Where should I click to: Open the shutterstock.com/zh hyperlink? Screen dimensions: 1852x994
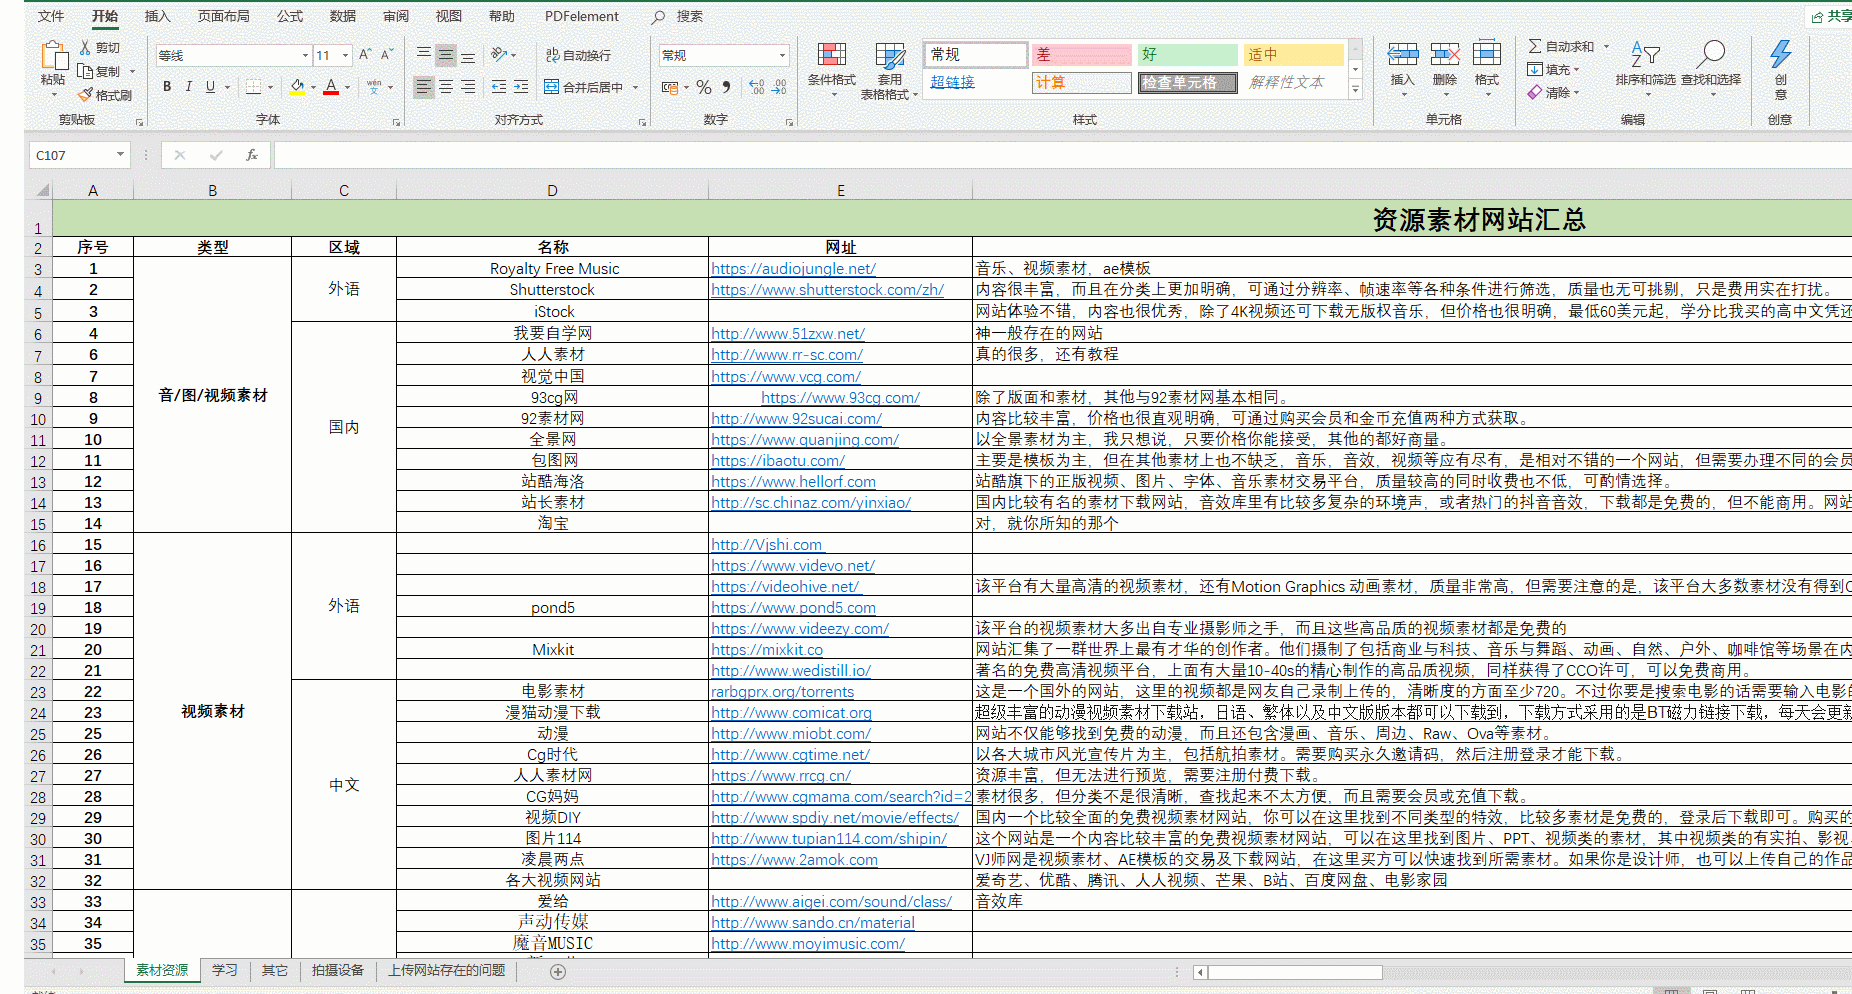coord(828,289)
